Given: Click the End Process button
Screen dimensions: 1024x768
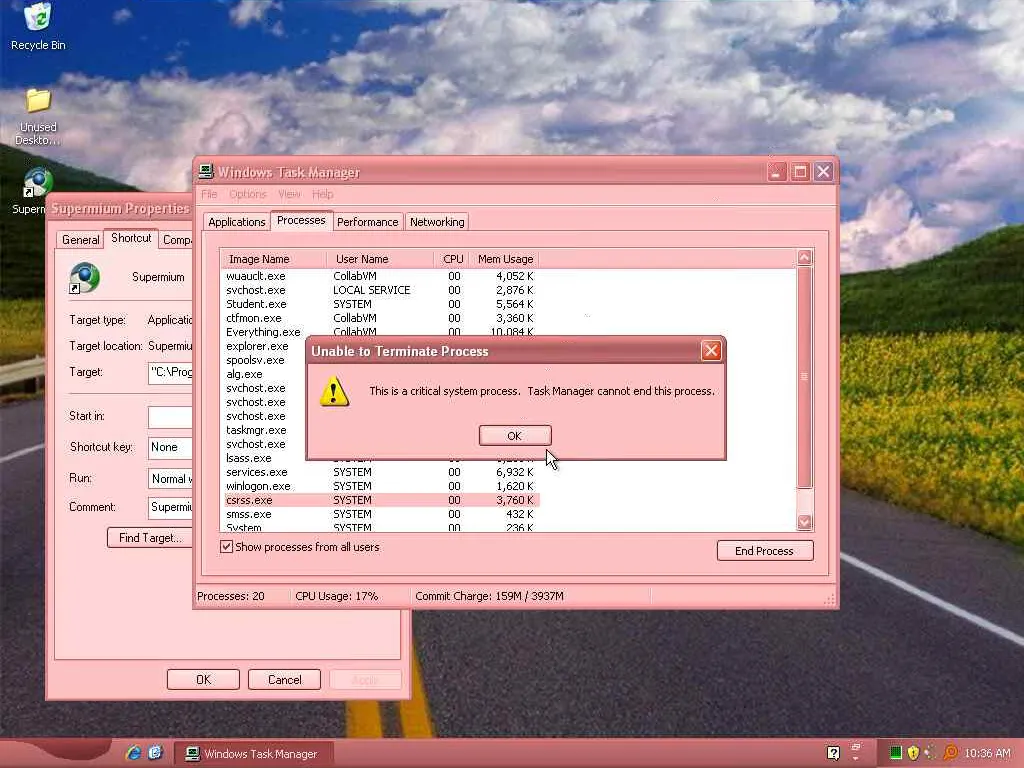Looking at the screenshot, I should pyautogui.click(x=765, y=551).
